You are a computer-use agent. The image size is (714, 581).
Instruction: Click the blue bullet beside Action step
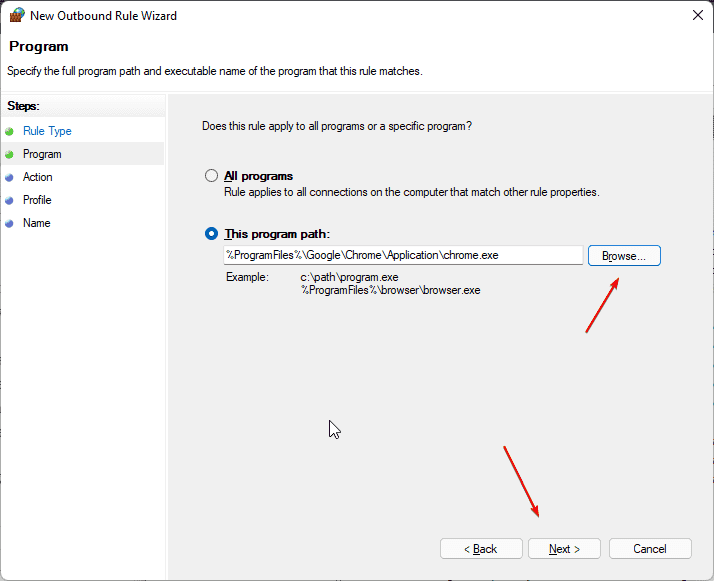click(x=9, y=178)
